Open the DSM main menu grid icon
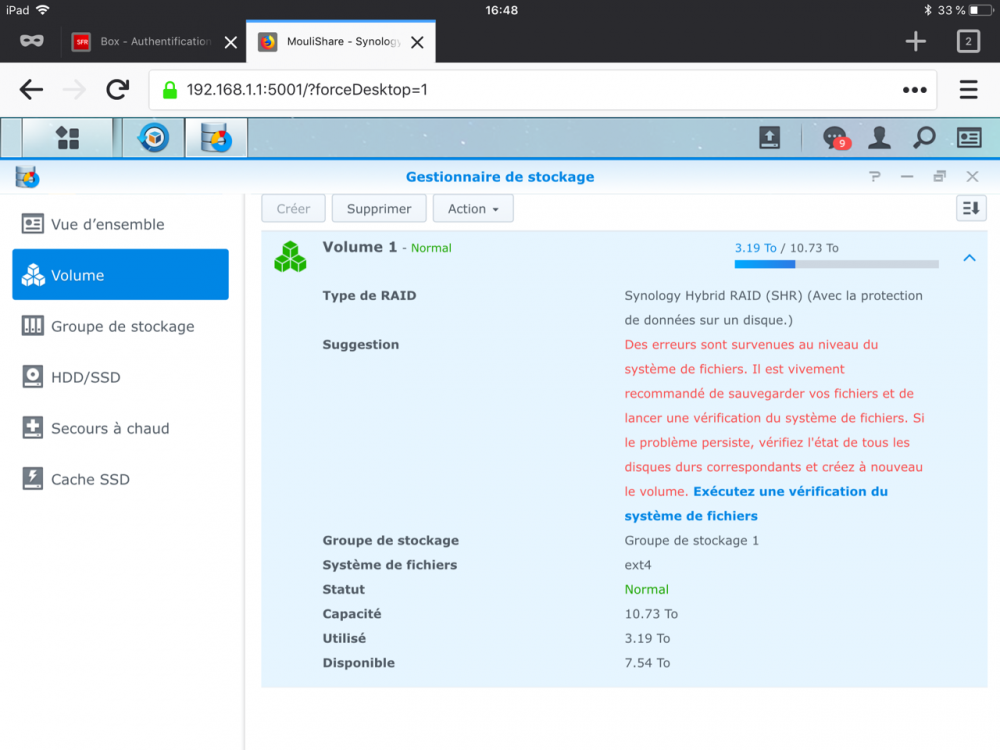The width and height of the screenshot is (1000, 750). click(x=68, y=138)
